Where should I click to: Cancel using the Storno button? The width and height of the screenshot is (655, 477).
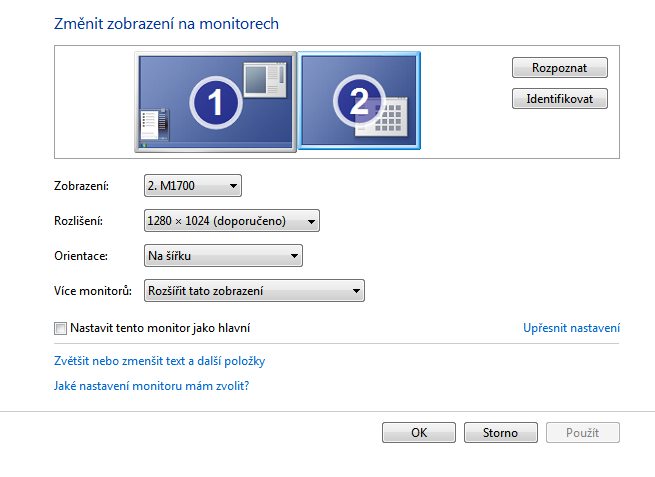501,433
